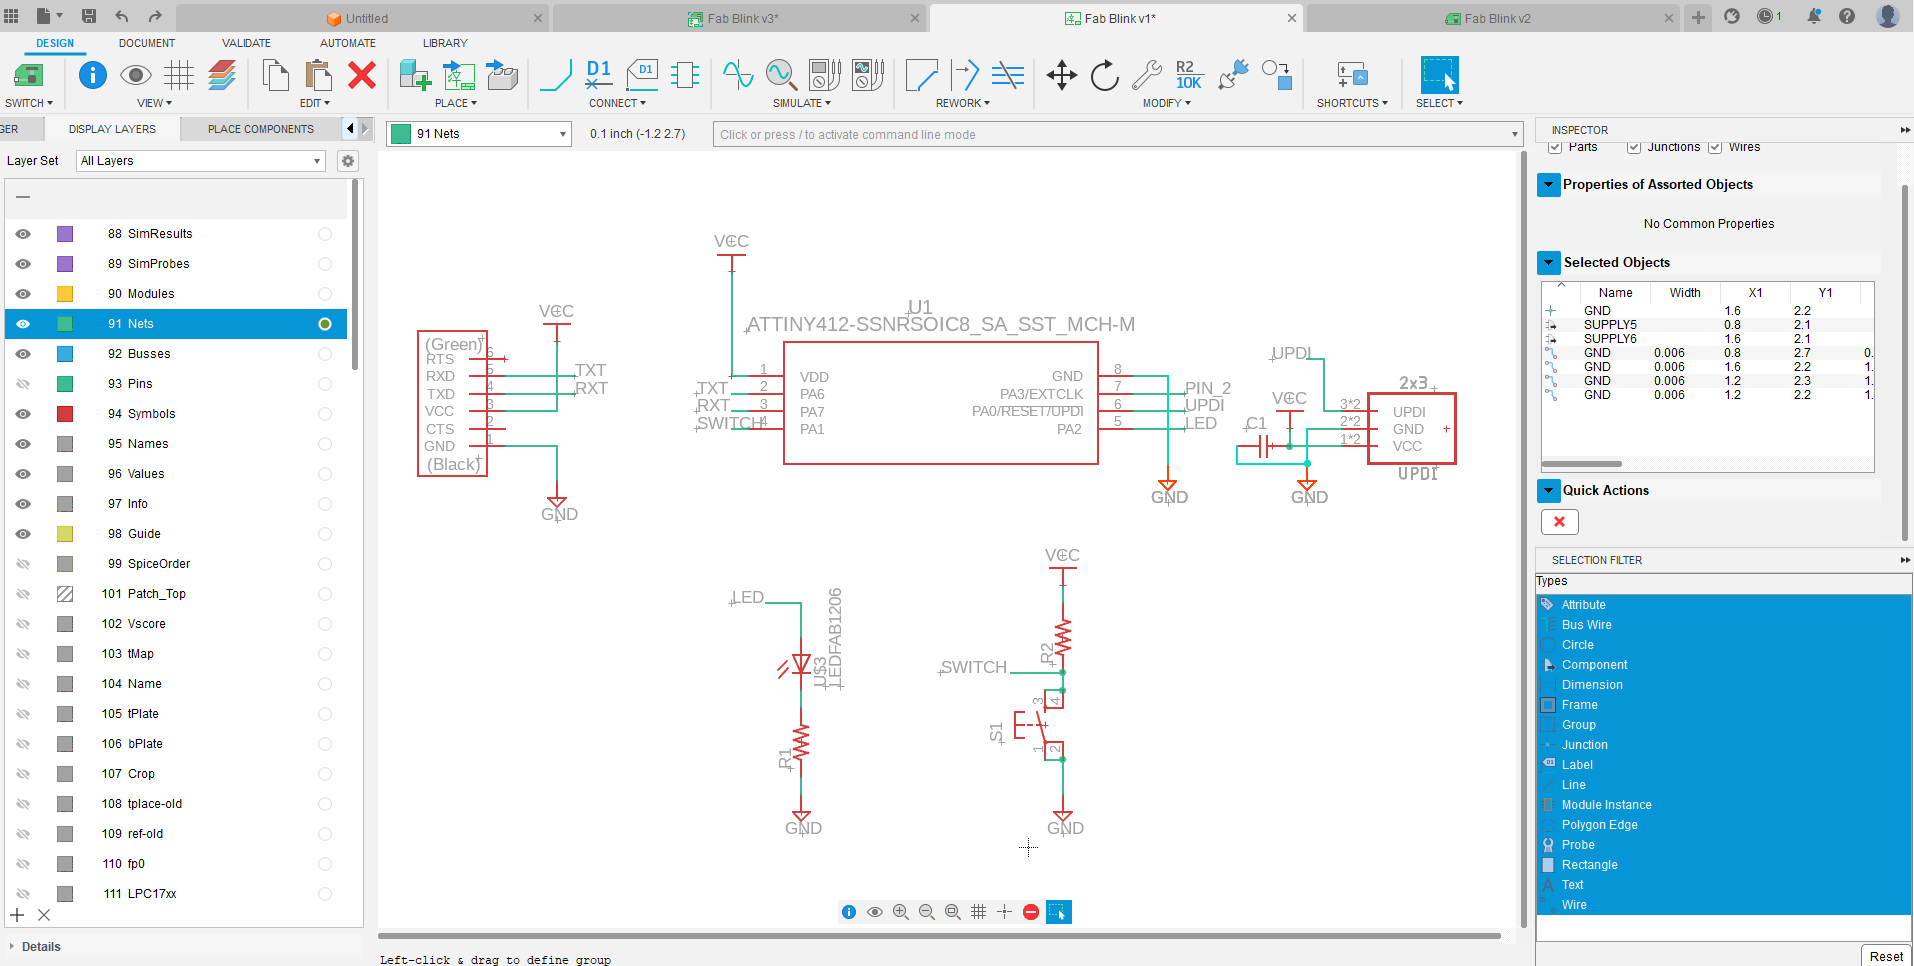The width and height of the screenshot is (1914, 966).
Task: Click the Help question mark icon
Action: pos(1847,16)
